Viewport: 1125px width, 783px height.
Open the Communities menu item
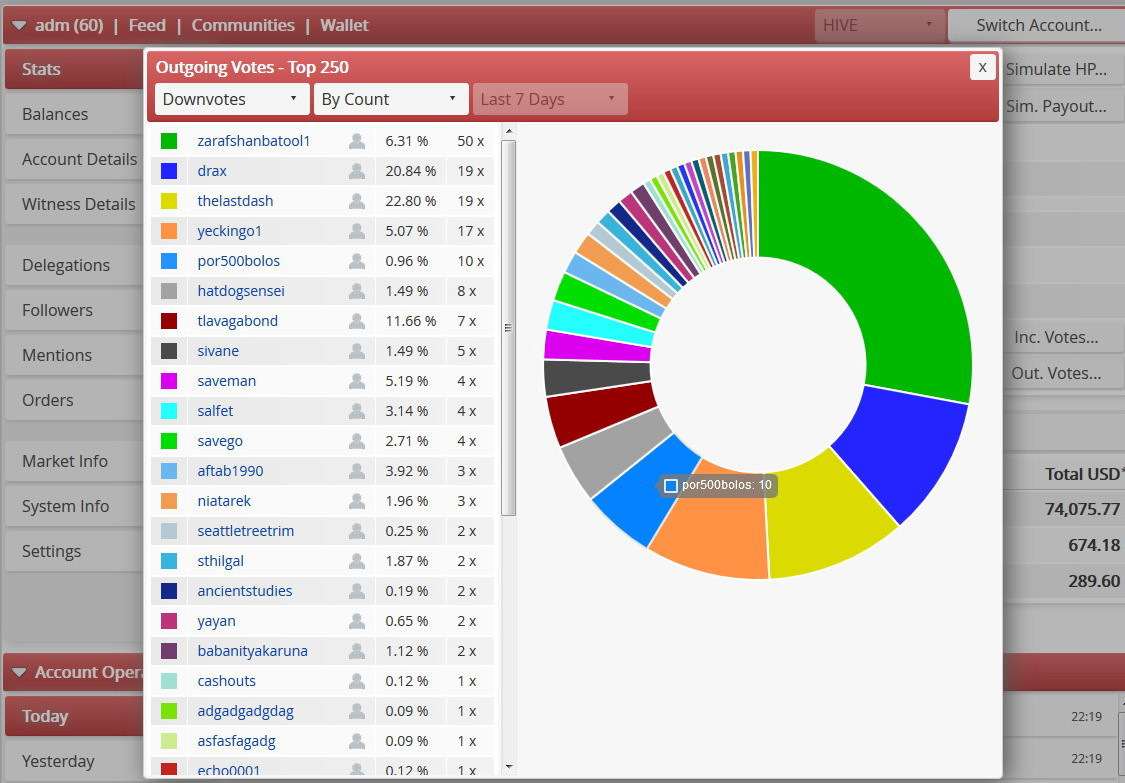(x=243, y=25)
